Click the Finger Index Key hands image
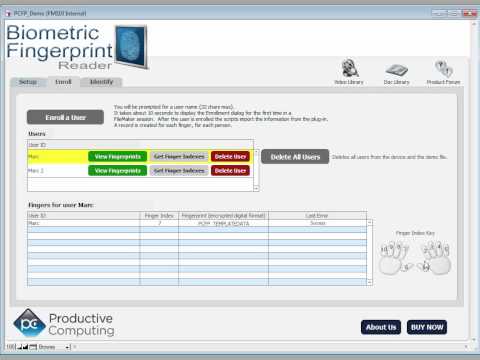 tap(415, 258)
